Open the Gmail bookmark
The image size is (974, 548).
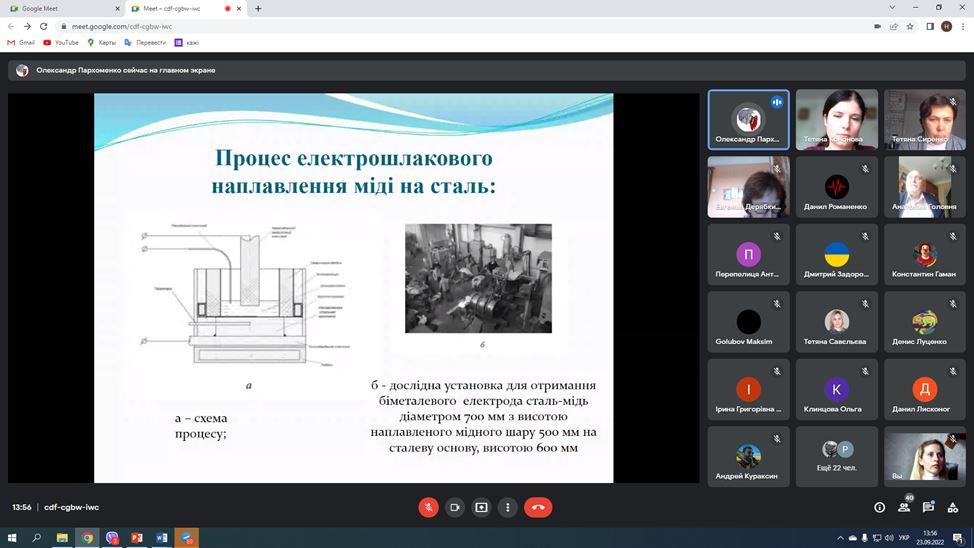click(x=20, y=42)
